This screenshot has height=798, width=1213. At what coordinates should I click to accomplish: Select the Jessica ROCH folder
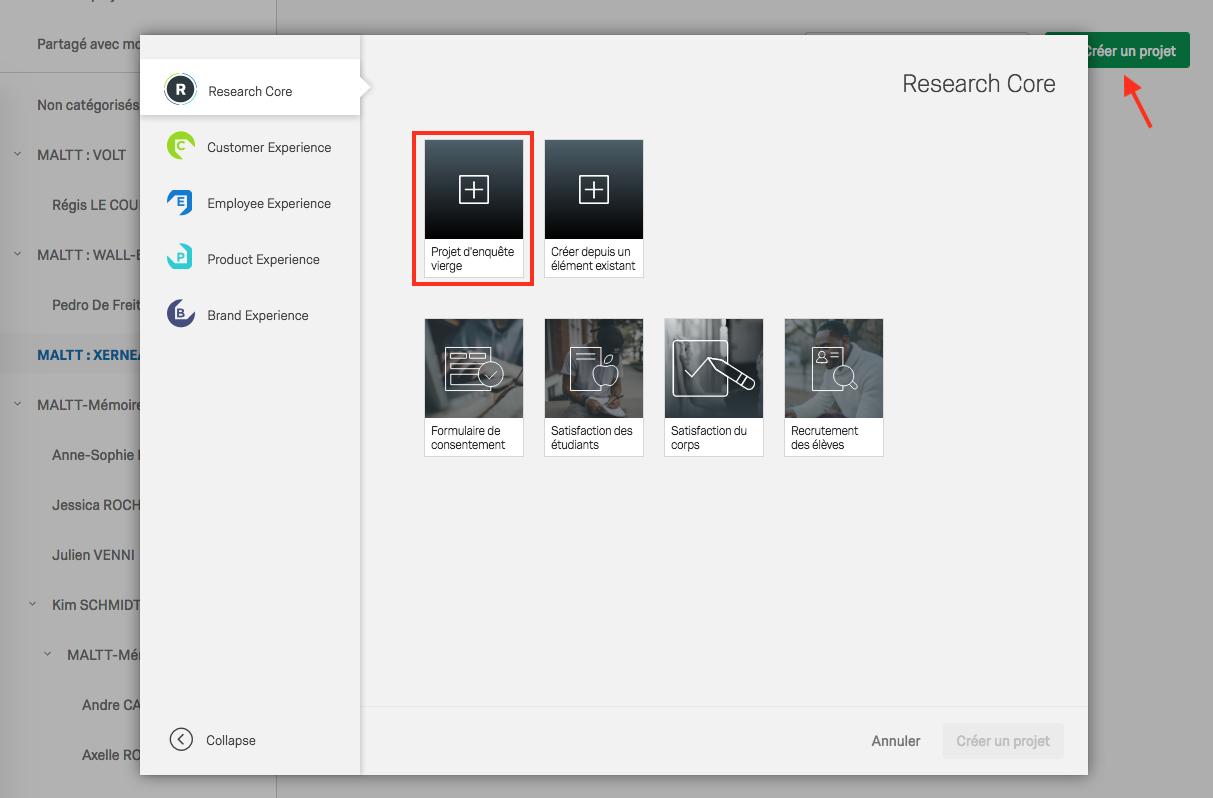pos(96,504)
